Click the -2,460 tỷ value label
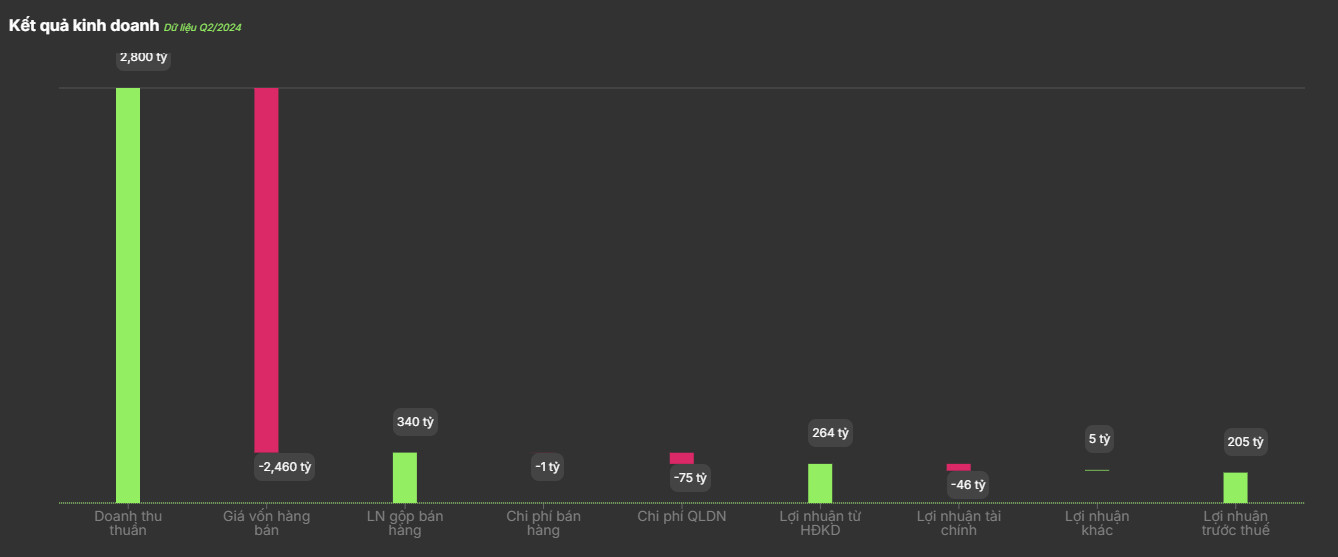Image resolution: width=1338 pixels, height=557 pixels. pos(285,467)
